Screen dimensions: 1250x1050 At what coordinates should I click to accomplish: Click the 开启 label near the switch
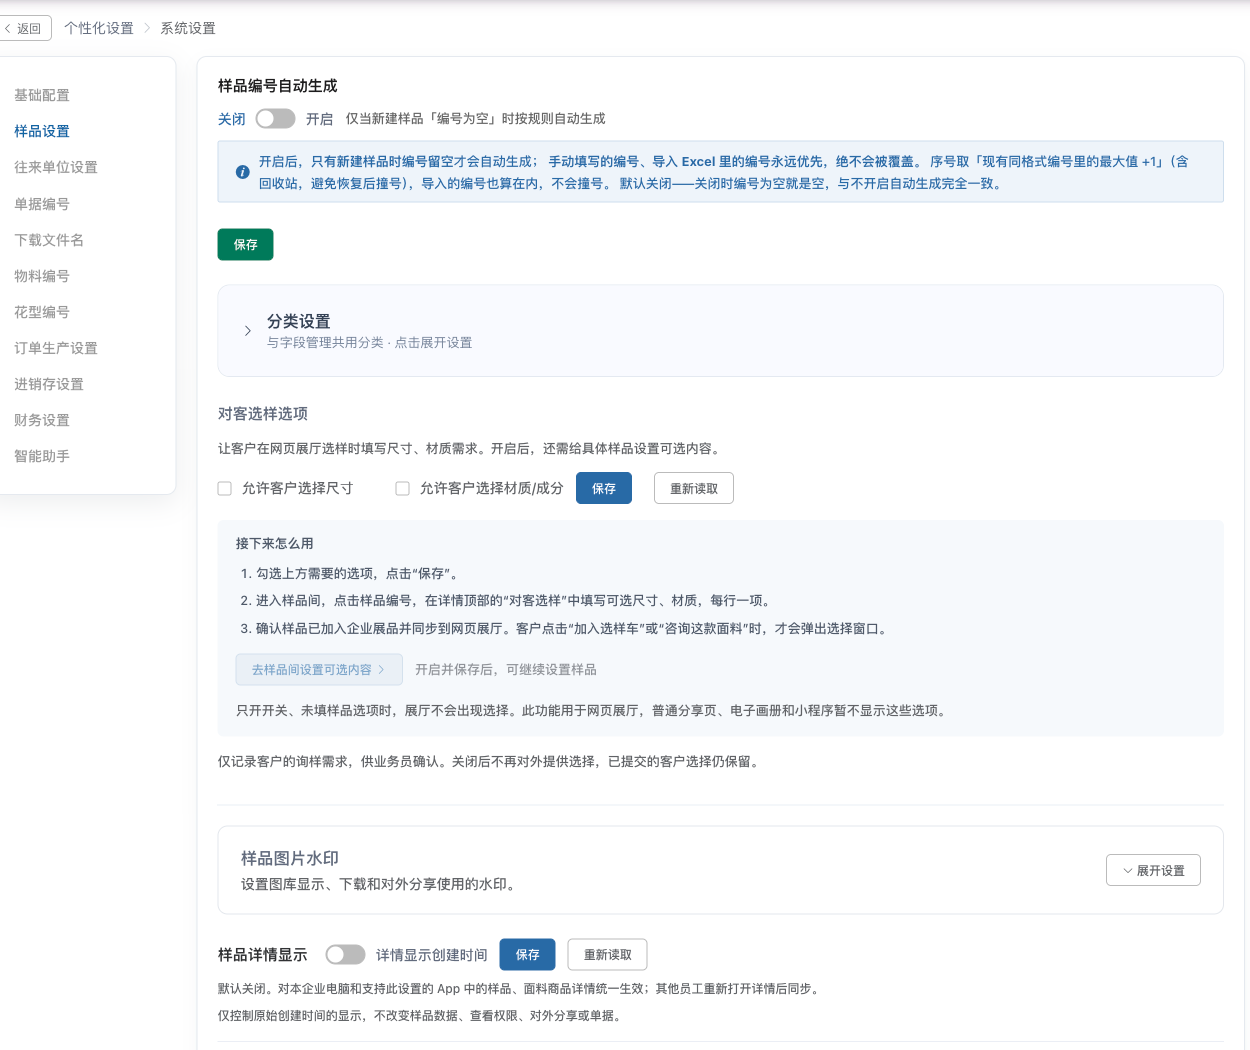pos(320,119)
